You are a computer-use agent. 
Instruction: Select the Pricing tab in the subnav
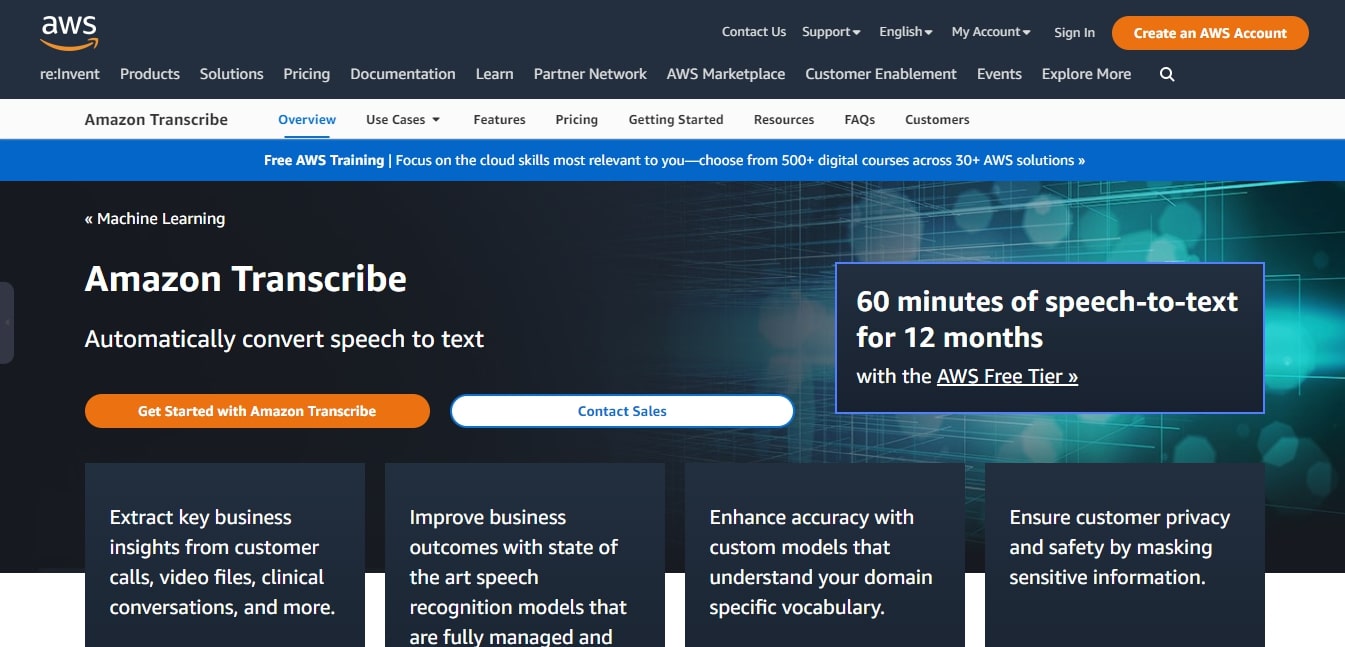pyautogui.click(x=577, y=119)
